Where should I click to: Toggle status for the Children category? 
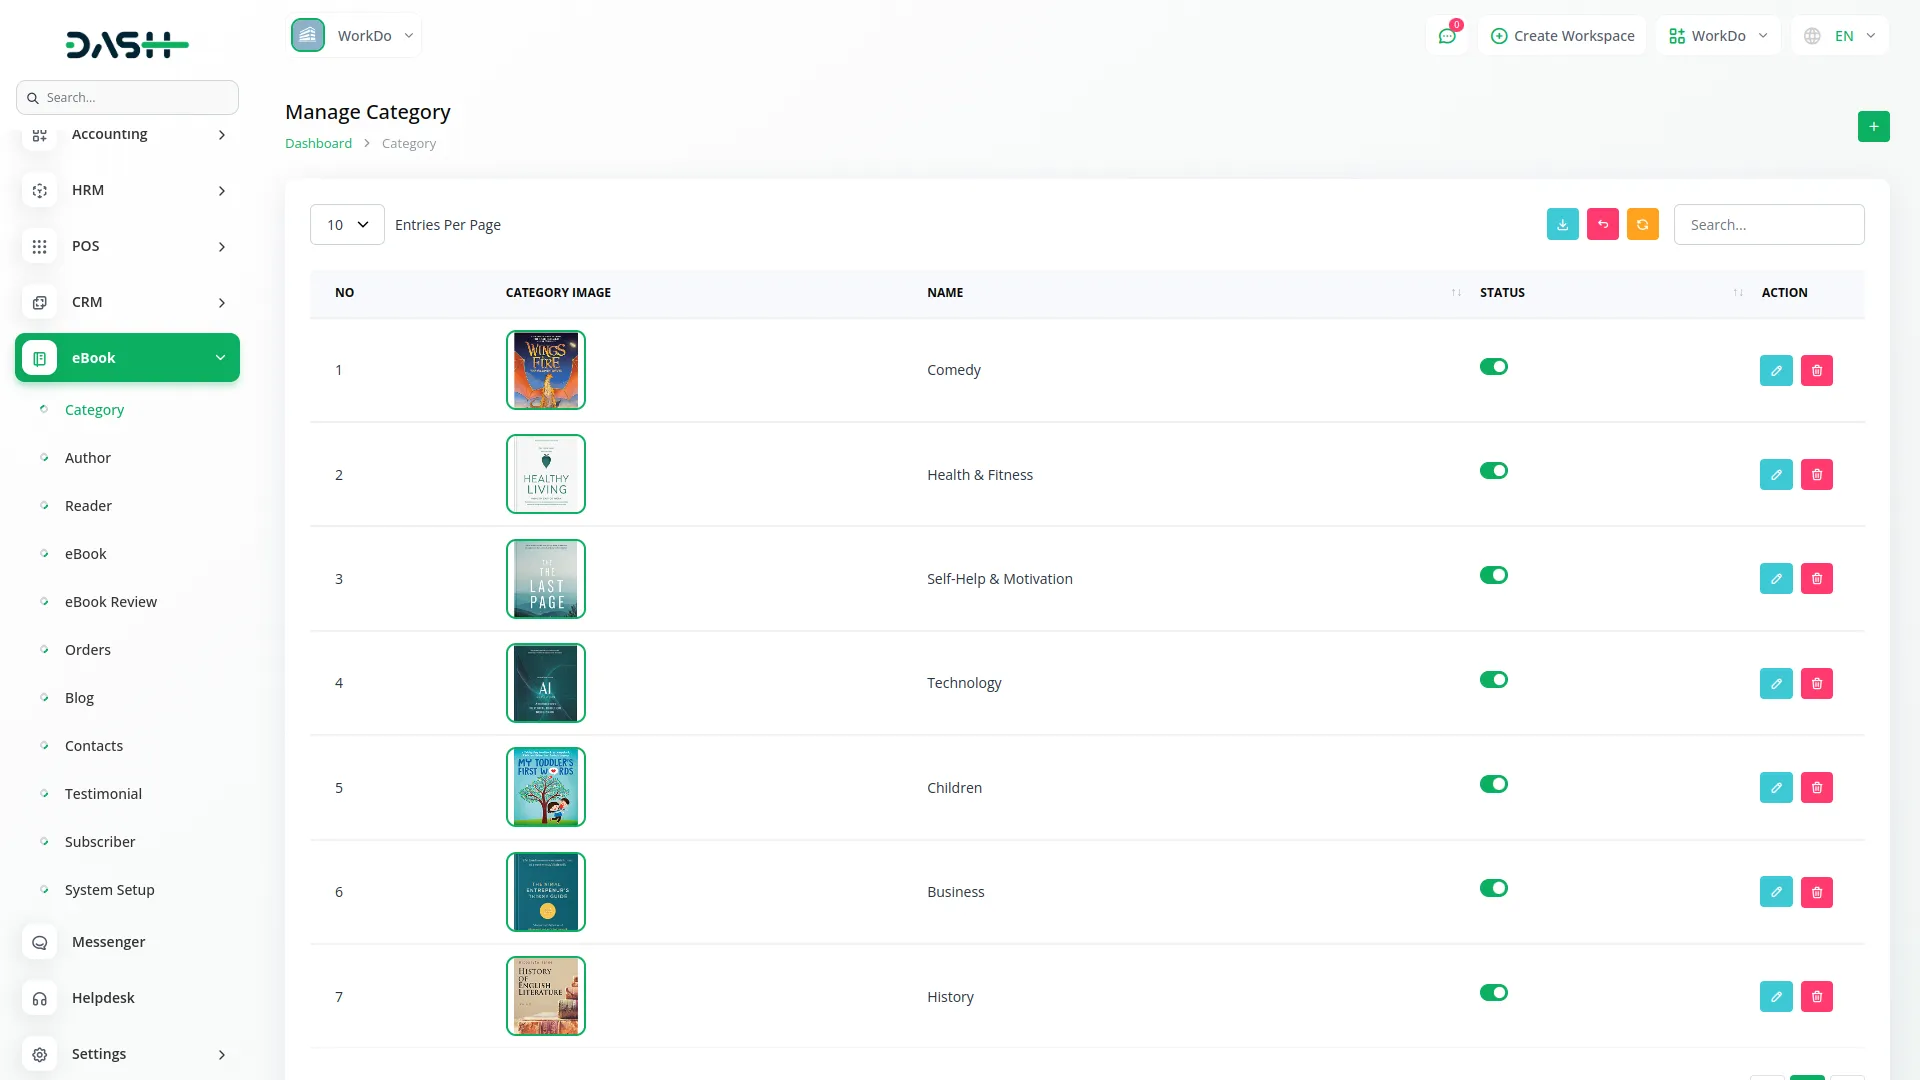tap(1493, 784)
